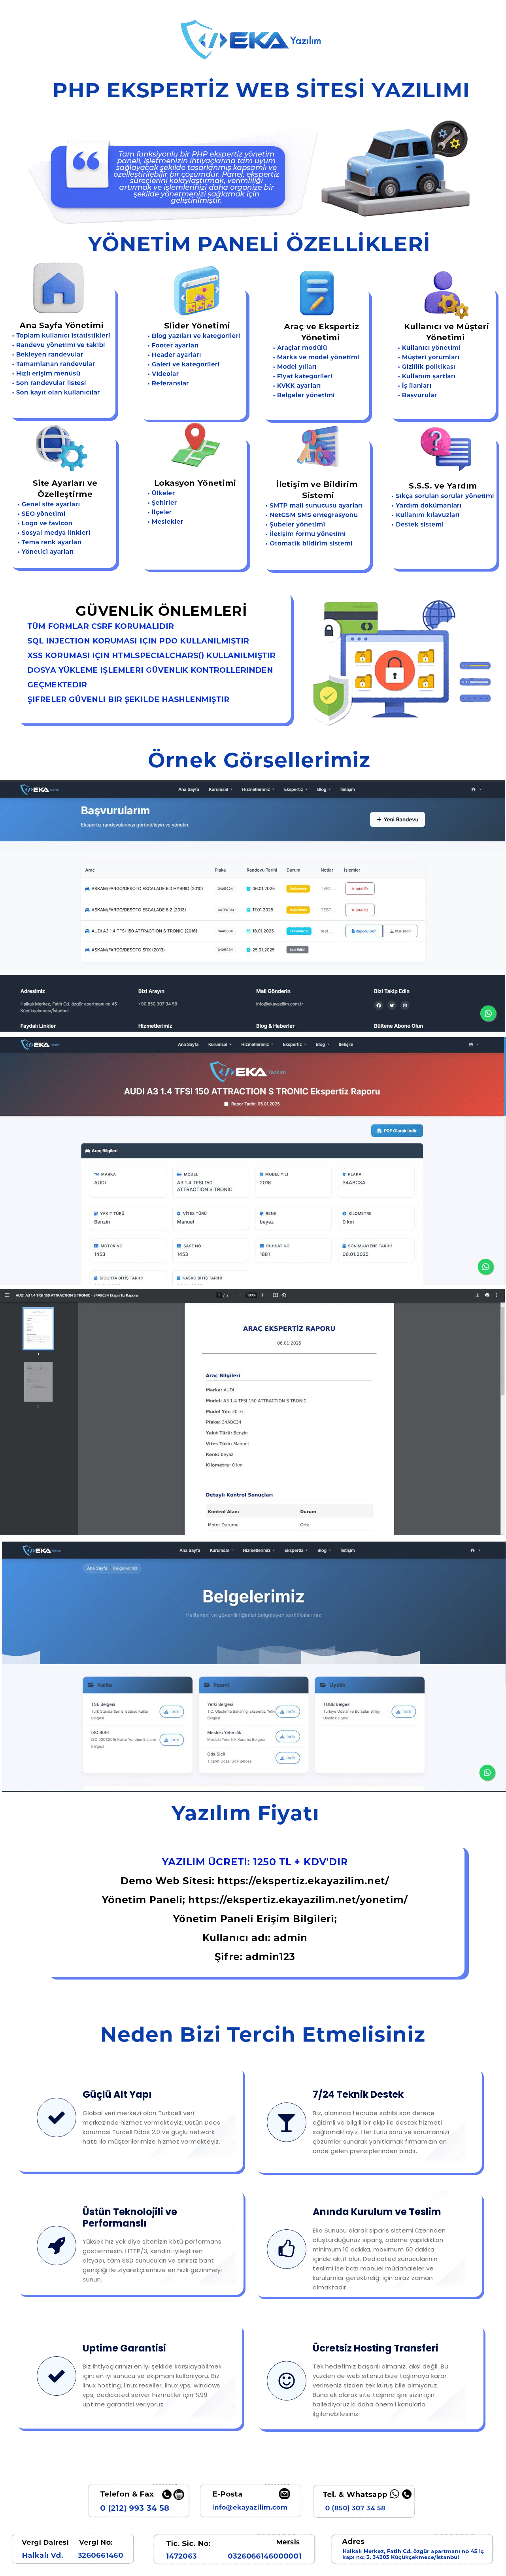Click the WhatsApp floating button on the Belgelerimiz page

point(487,1772)
